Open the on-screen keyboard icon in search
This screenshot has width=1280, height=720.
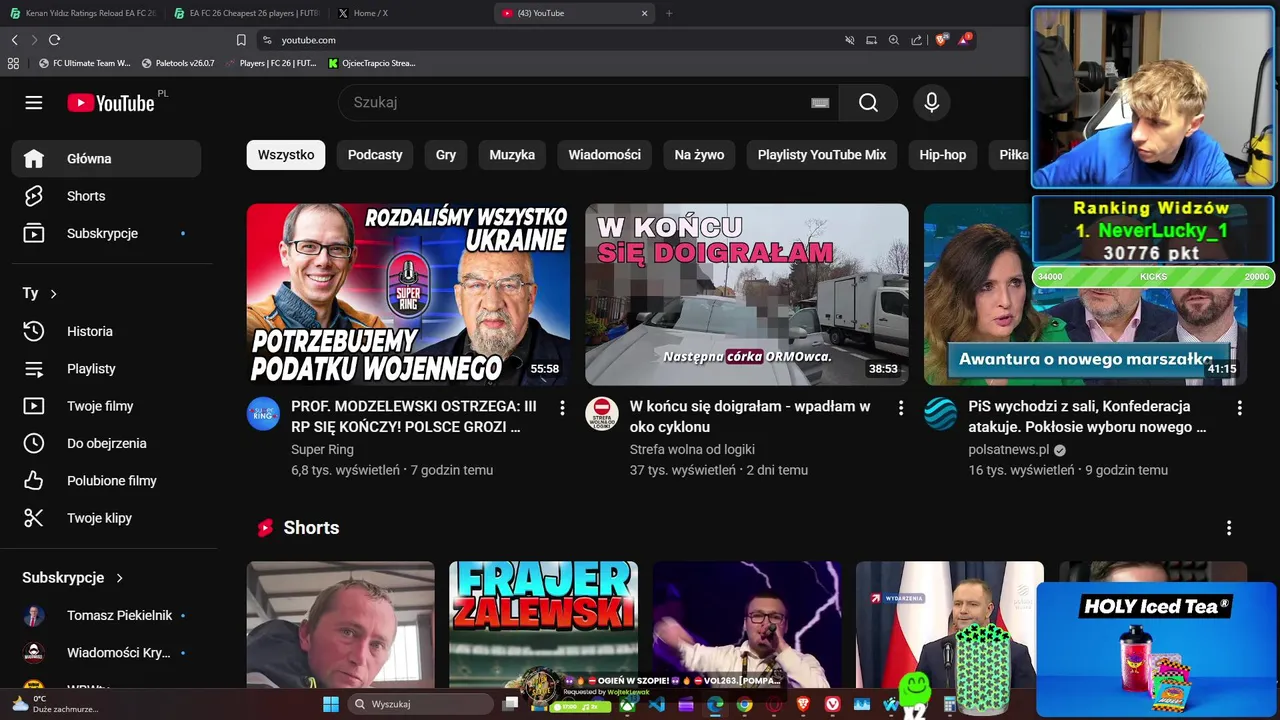820,103
